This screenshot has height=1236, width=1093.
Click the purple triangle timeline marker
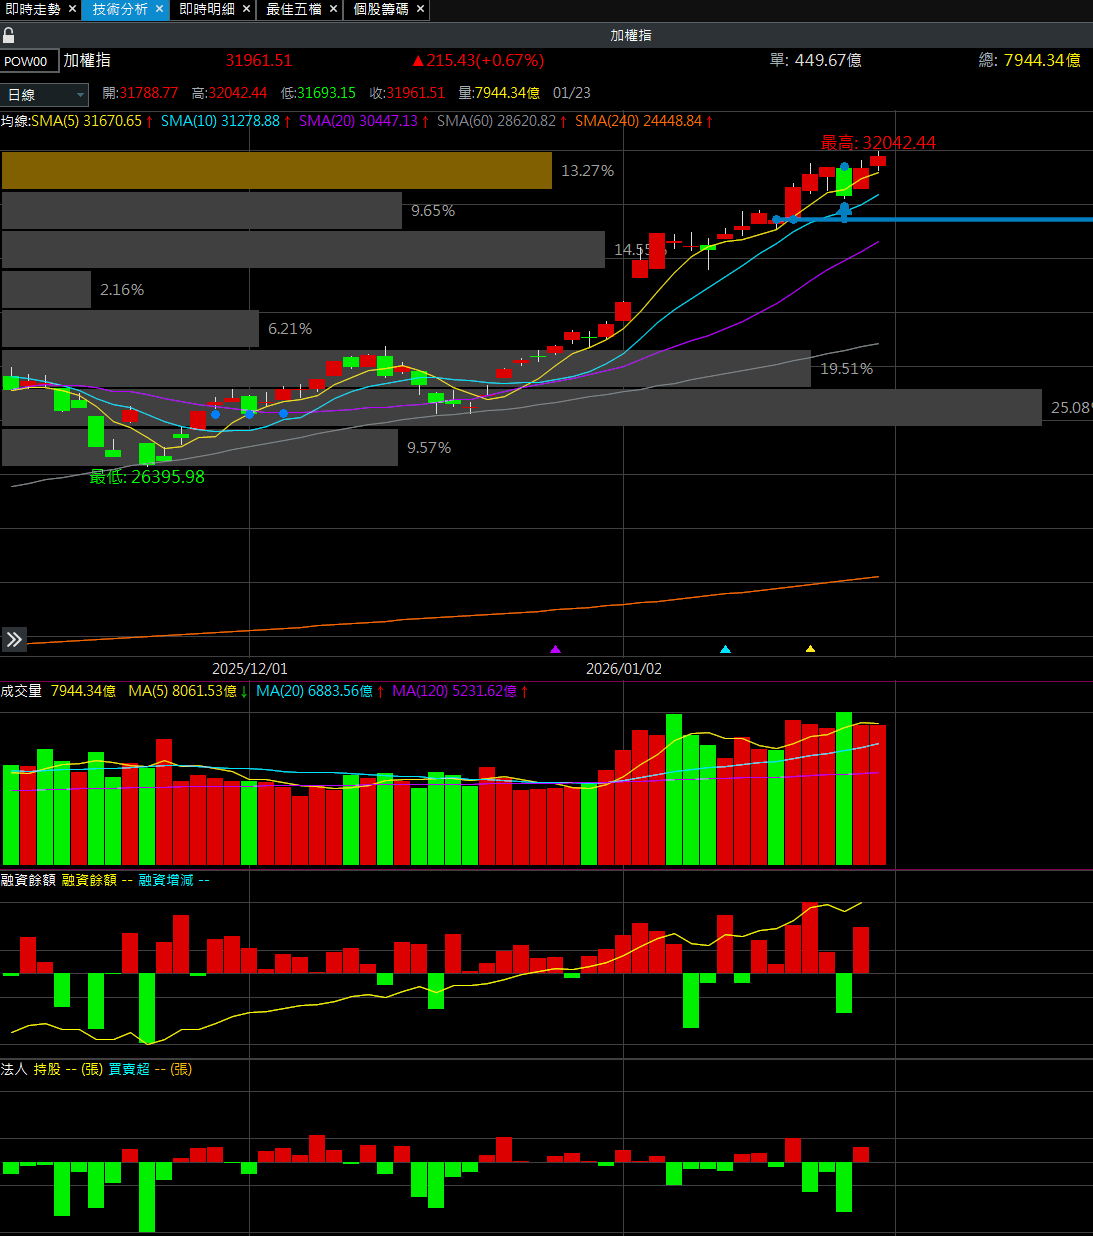click(x=556, y=649)
